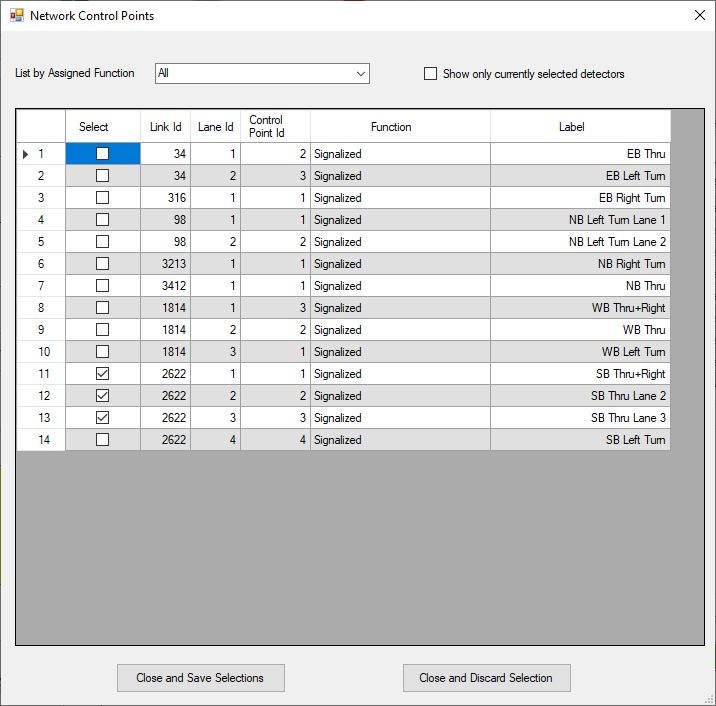Sort by Lane Id column header
The width and height of the screenshot is (716, 706).
(216, 126)
